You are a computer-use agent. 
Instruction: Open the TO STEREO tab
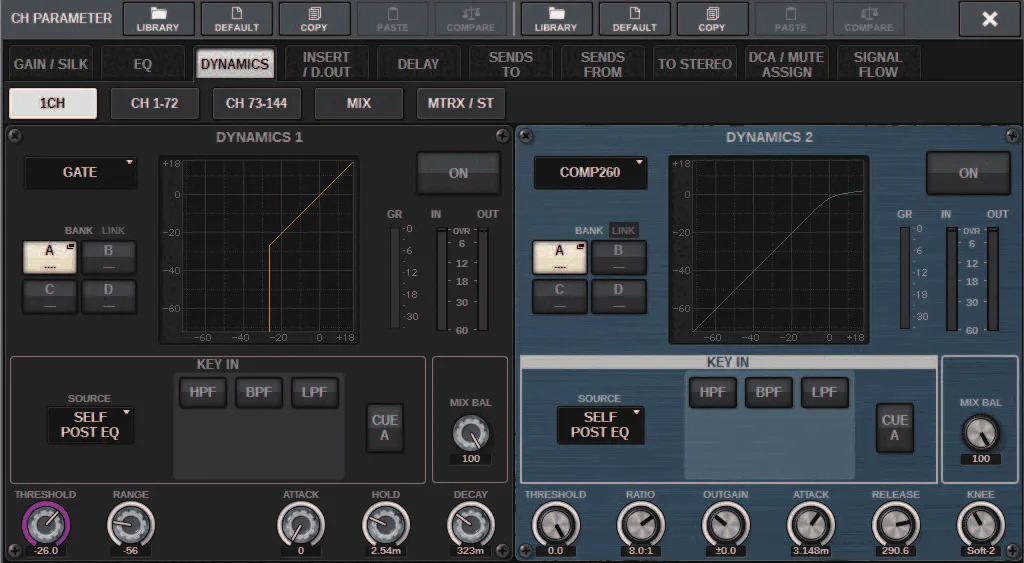click(x=695, y=64)
